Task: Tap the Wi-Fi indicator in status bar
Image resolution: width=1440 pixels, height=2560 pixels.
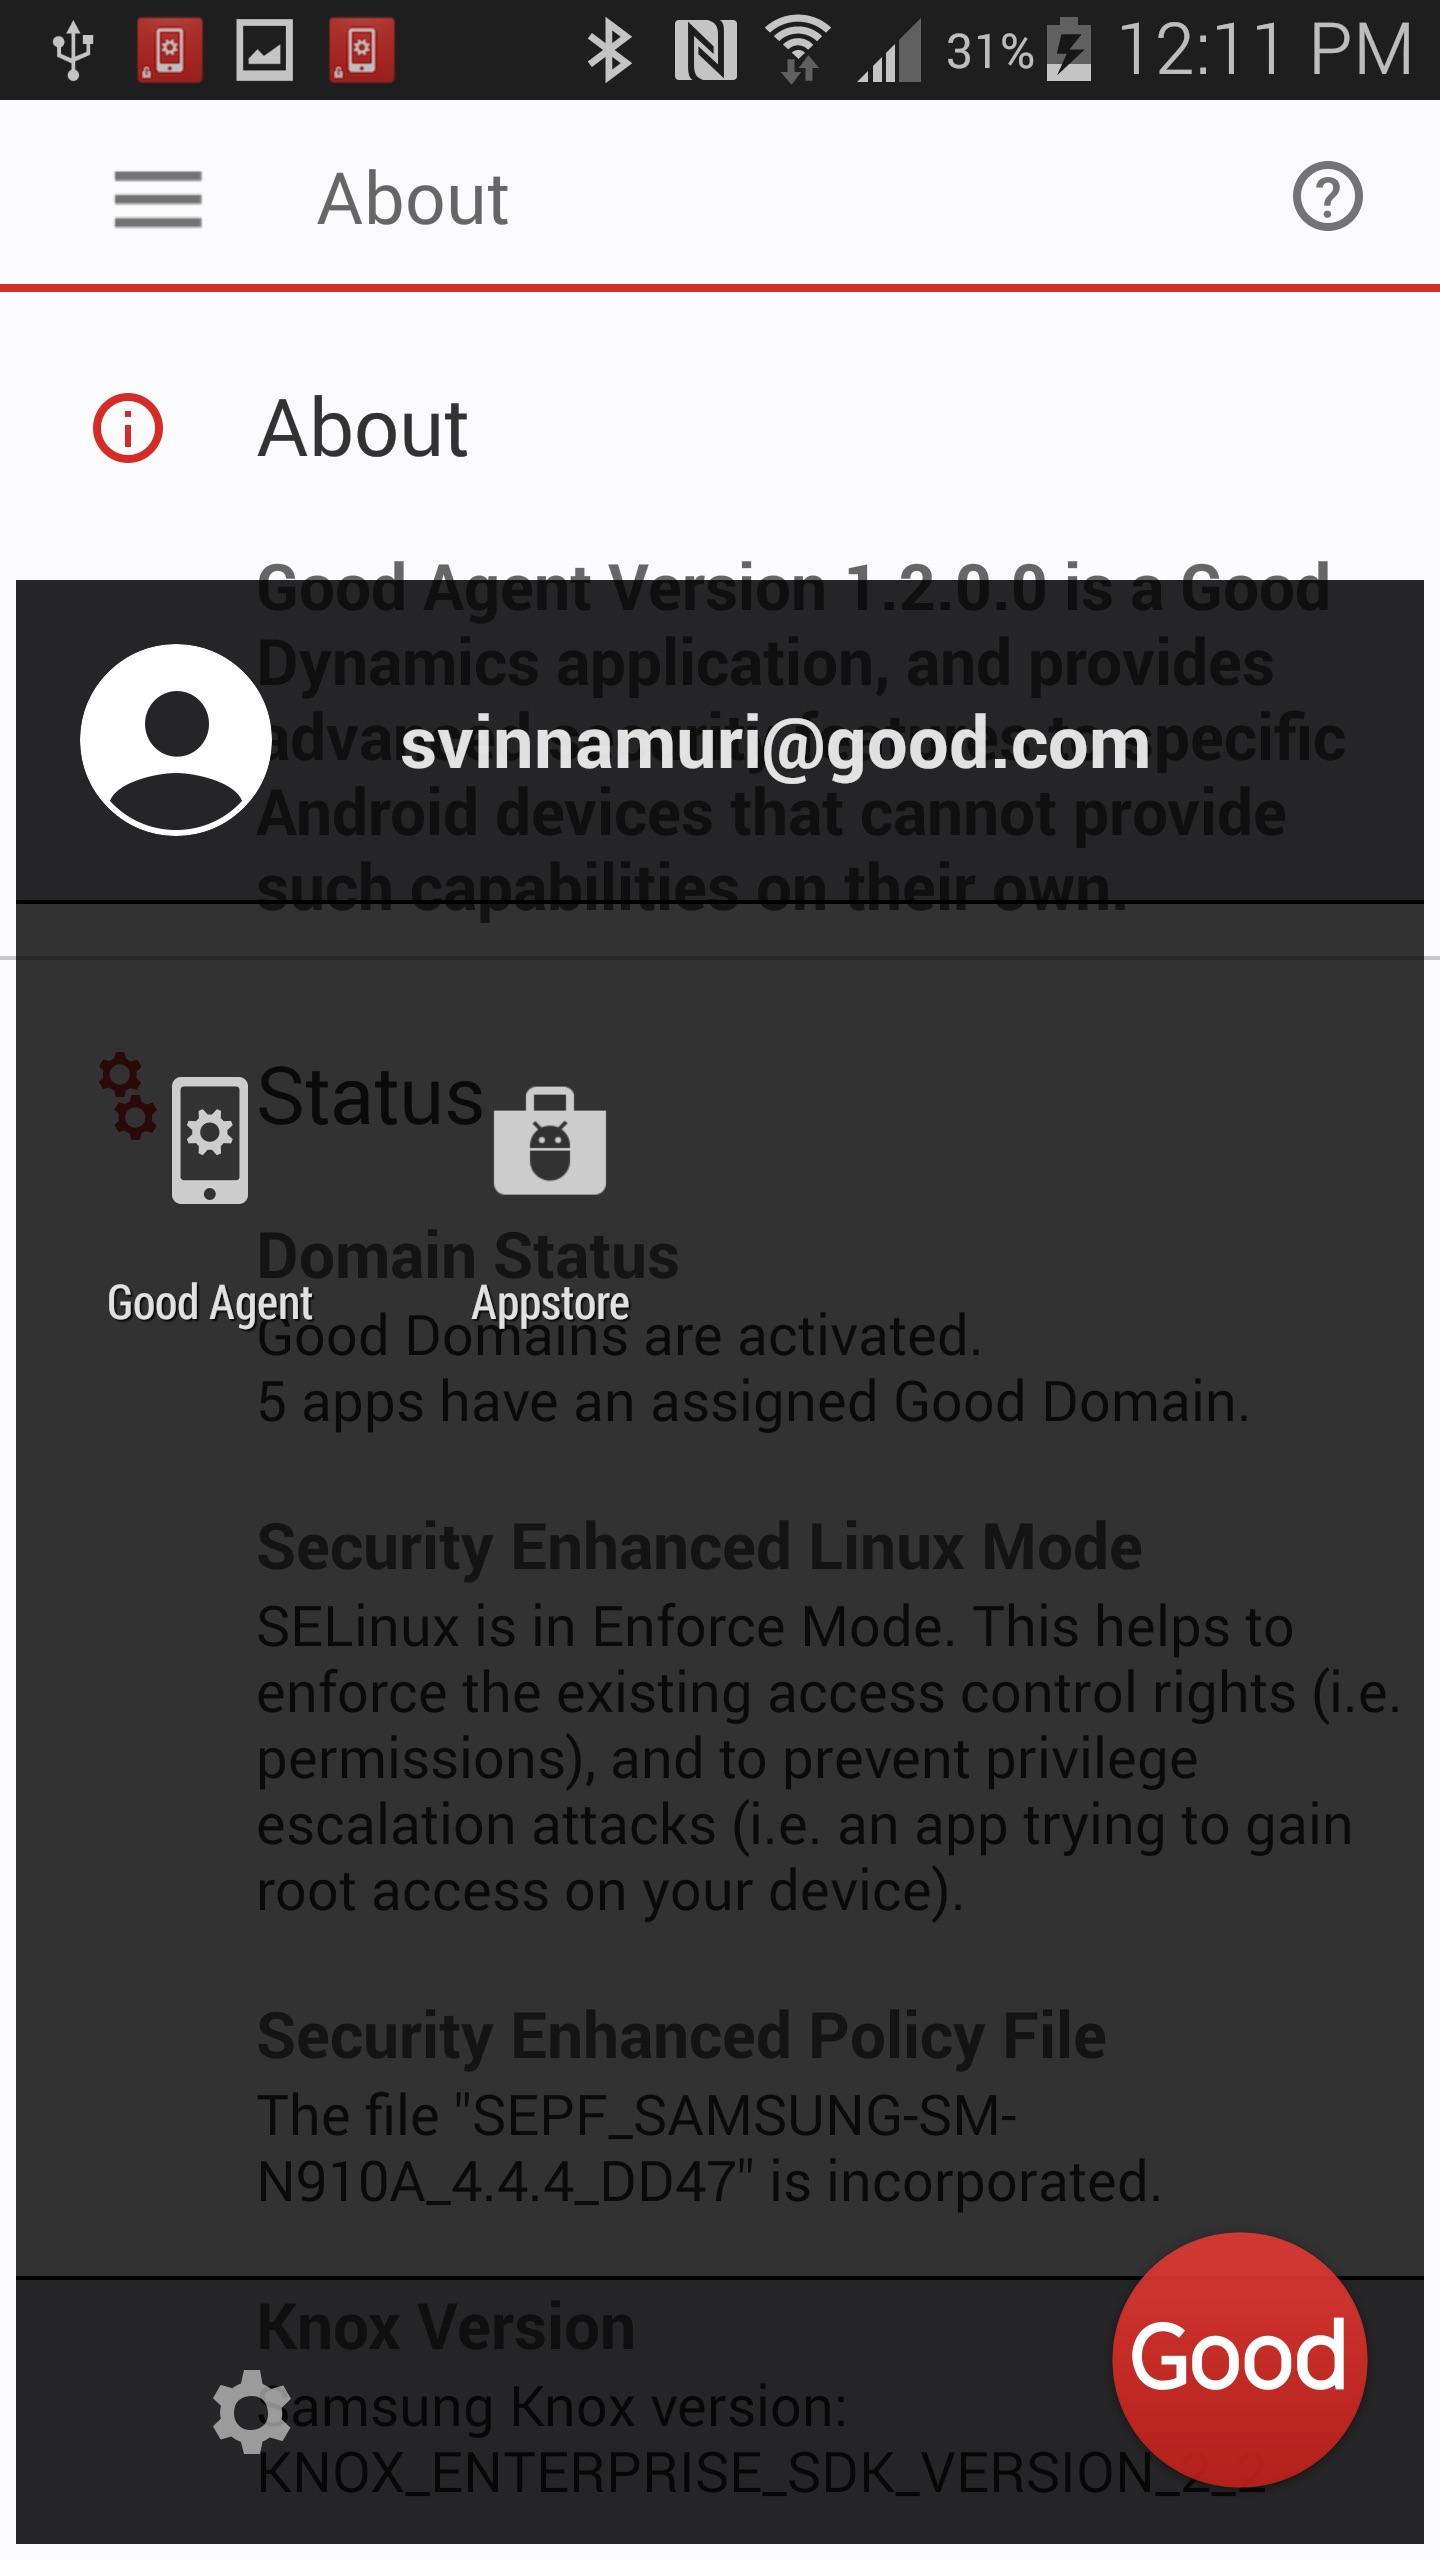Action: 798,51
